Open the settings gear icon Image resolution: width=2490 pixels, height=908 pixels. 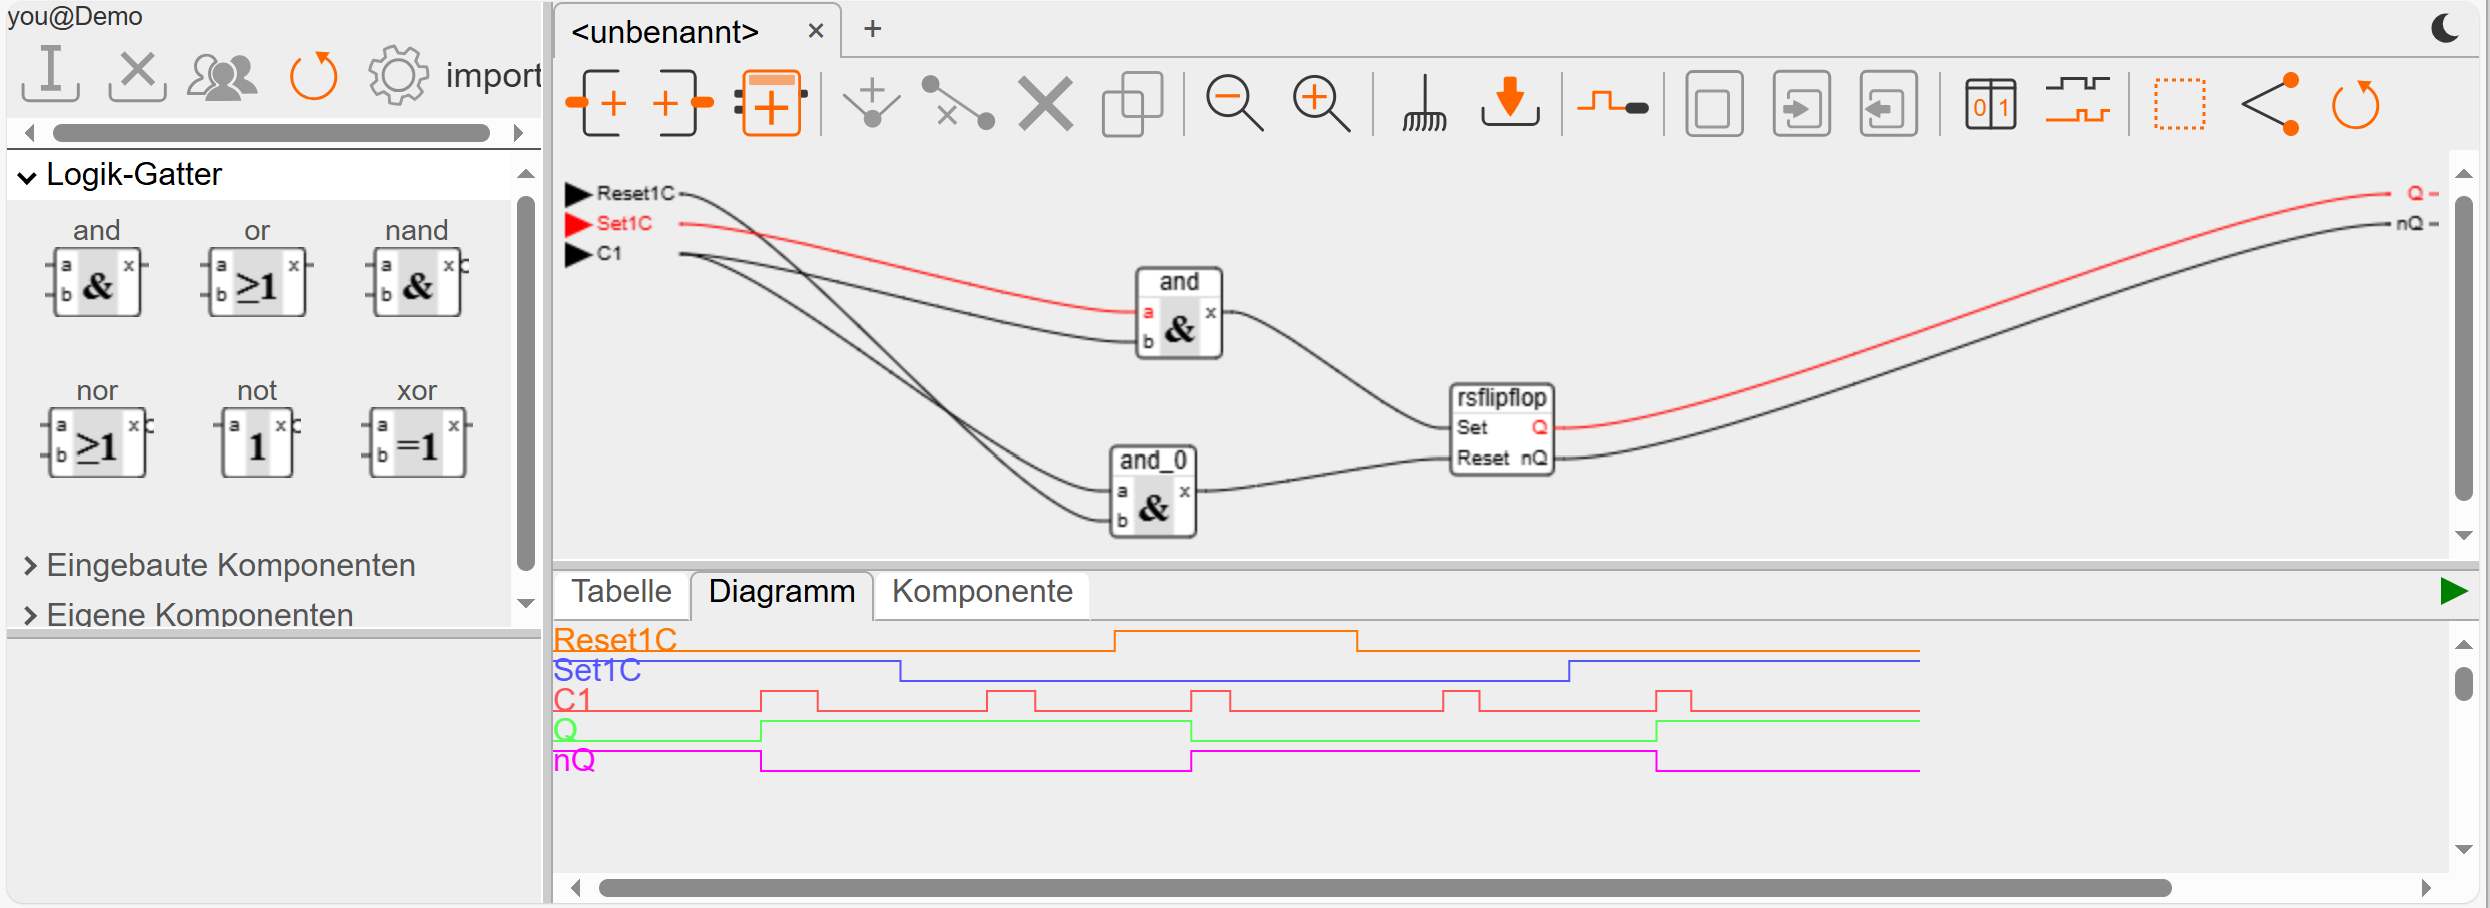point(398,76)
